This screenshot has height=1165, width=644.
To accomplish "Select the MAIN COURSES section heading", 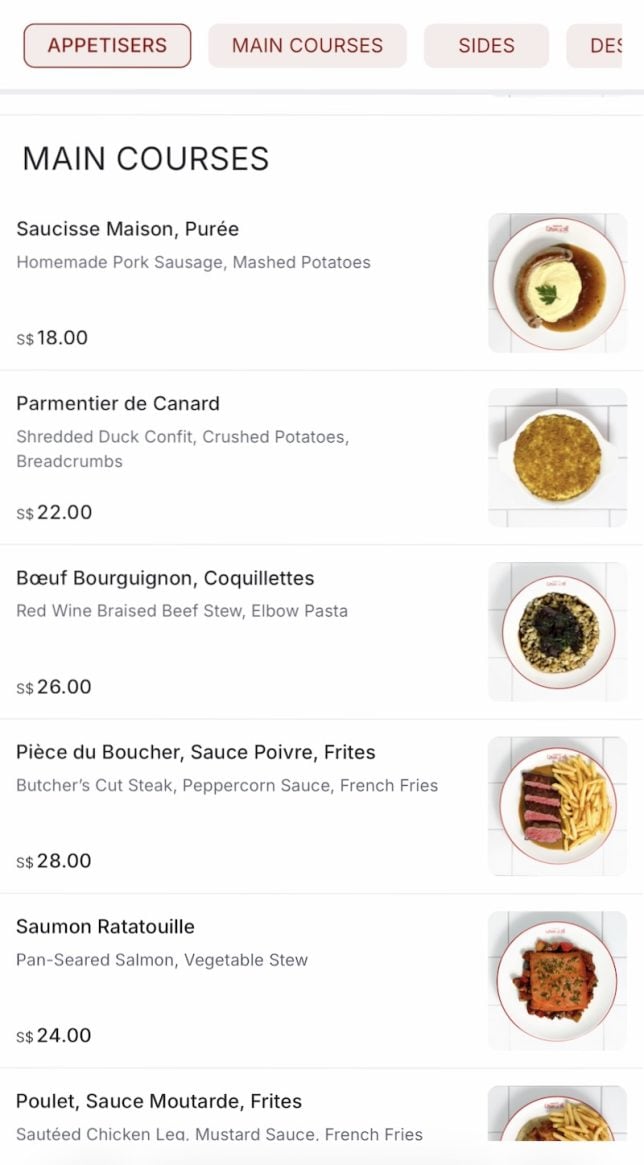I will click(x=147, y=158).
